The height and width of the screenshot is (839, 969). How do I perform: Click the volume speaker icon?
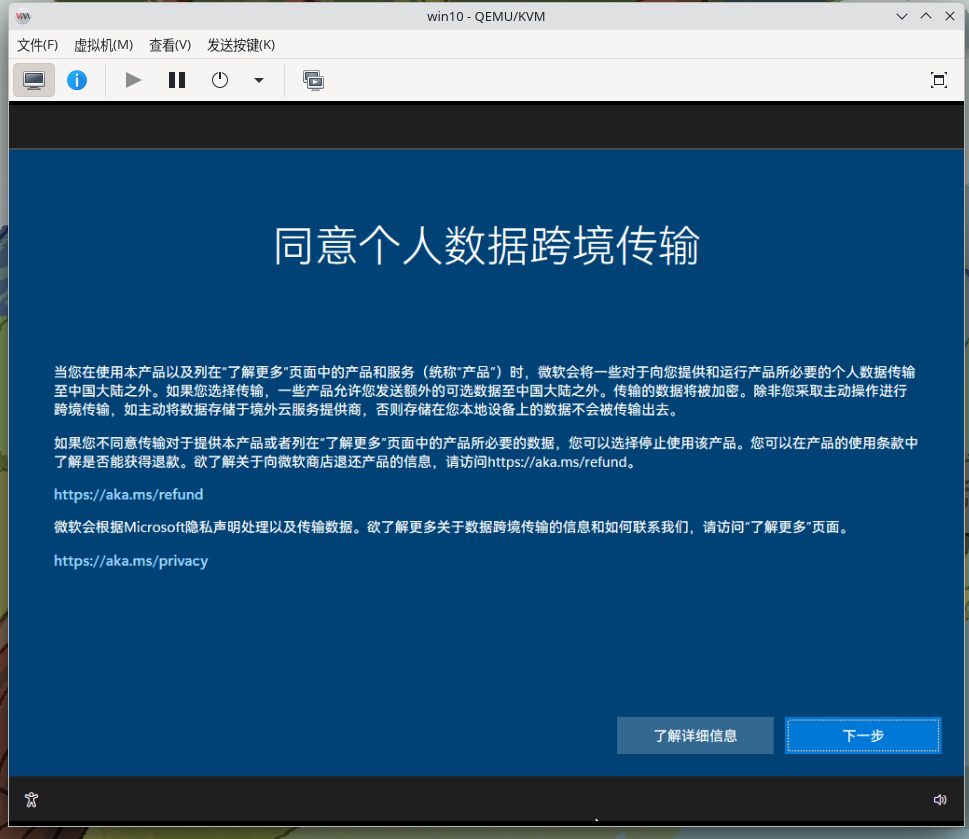pyautogui.click(x=939, y=800)
